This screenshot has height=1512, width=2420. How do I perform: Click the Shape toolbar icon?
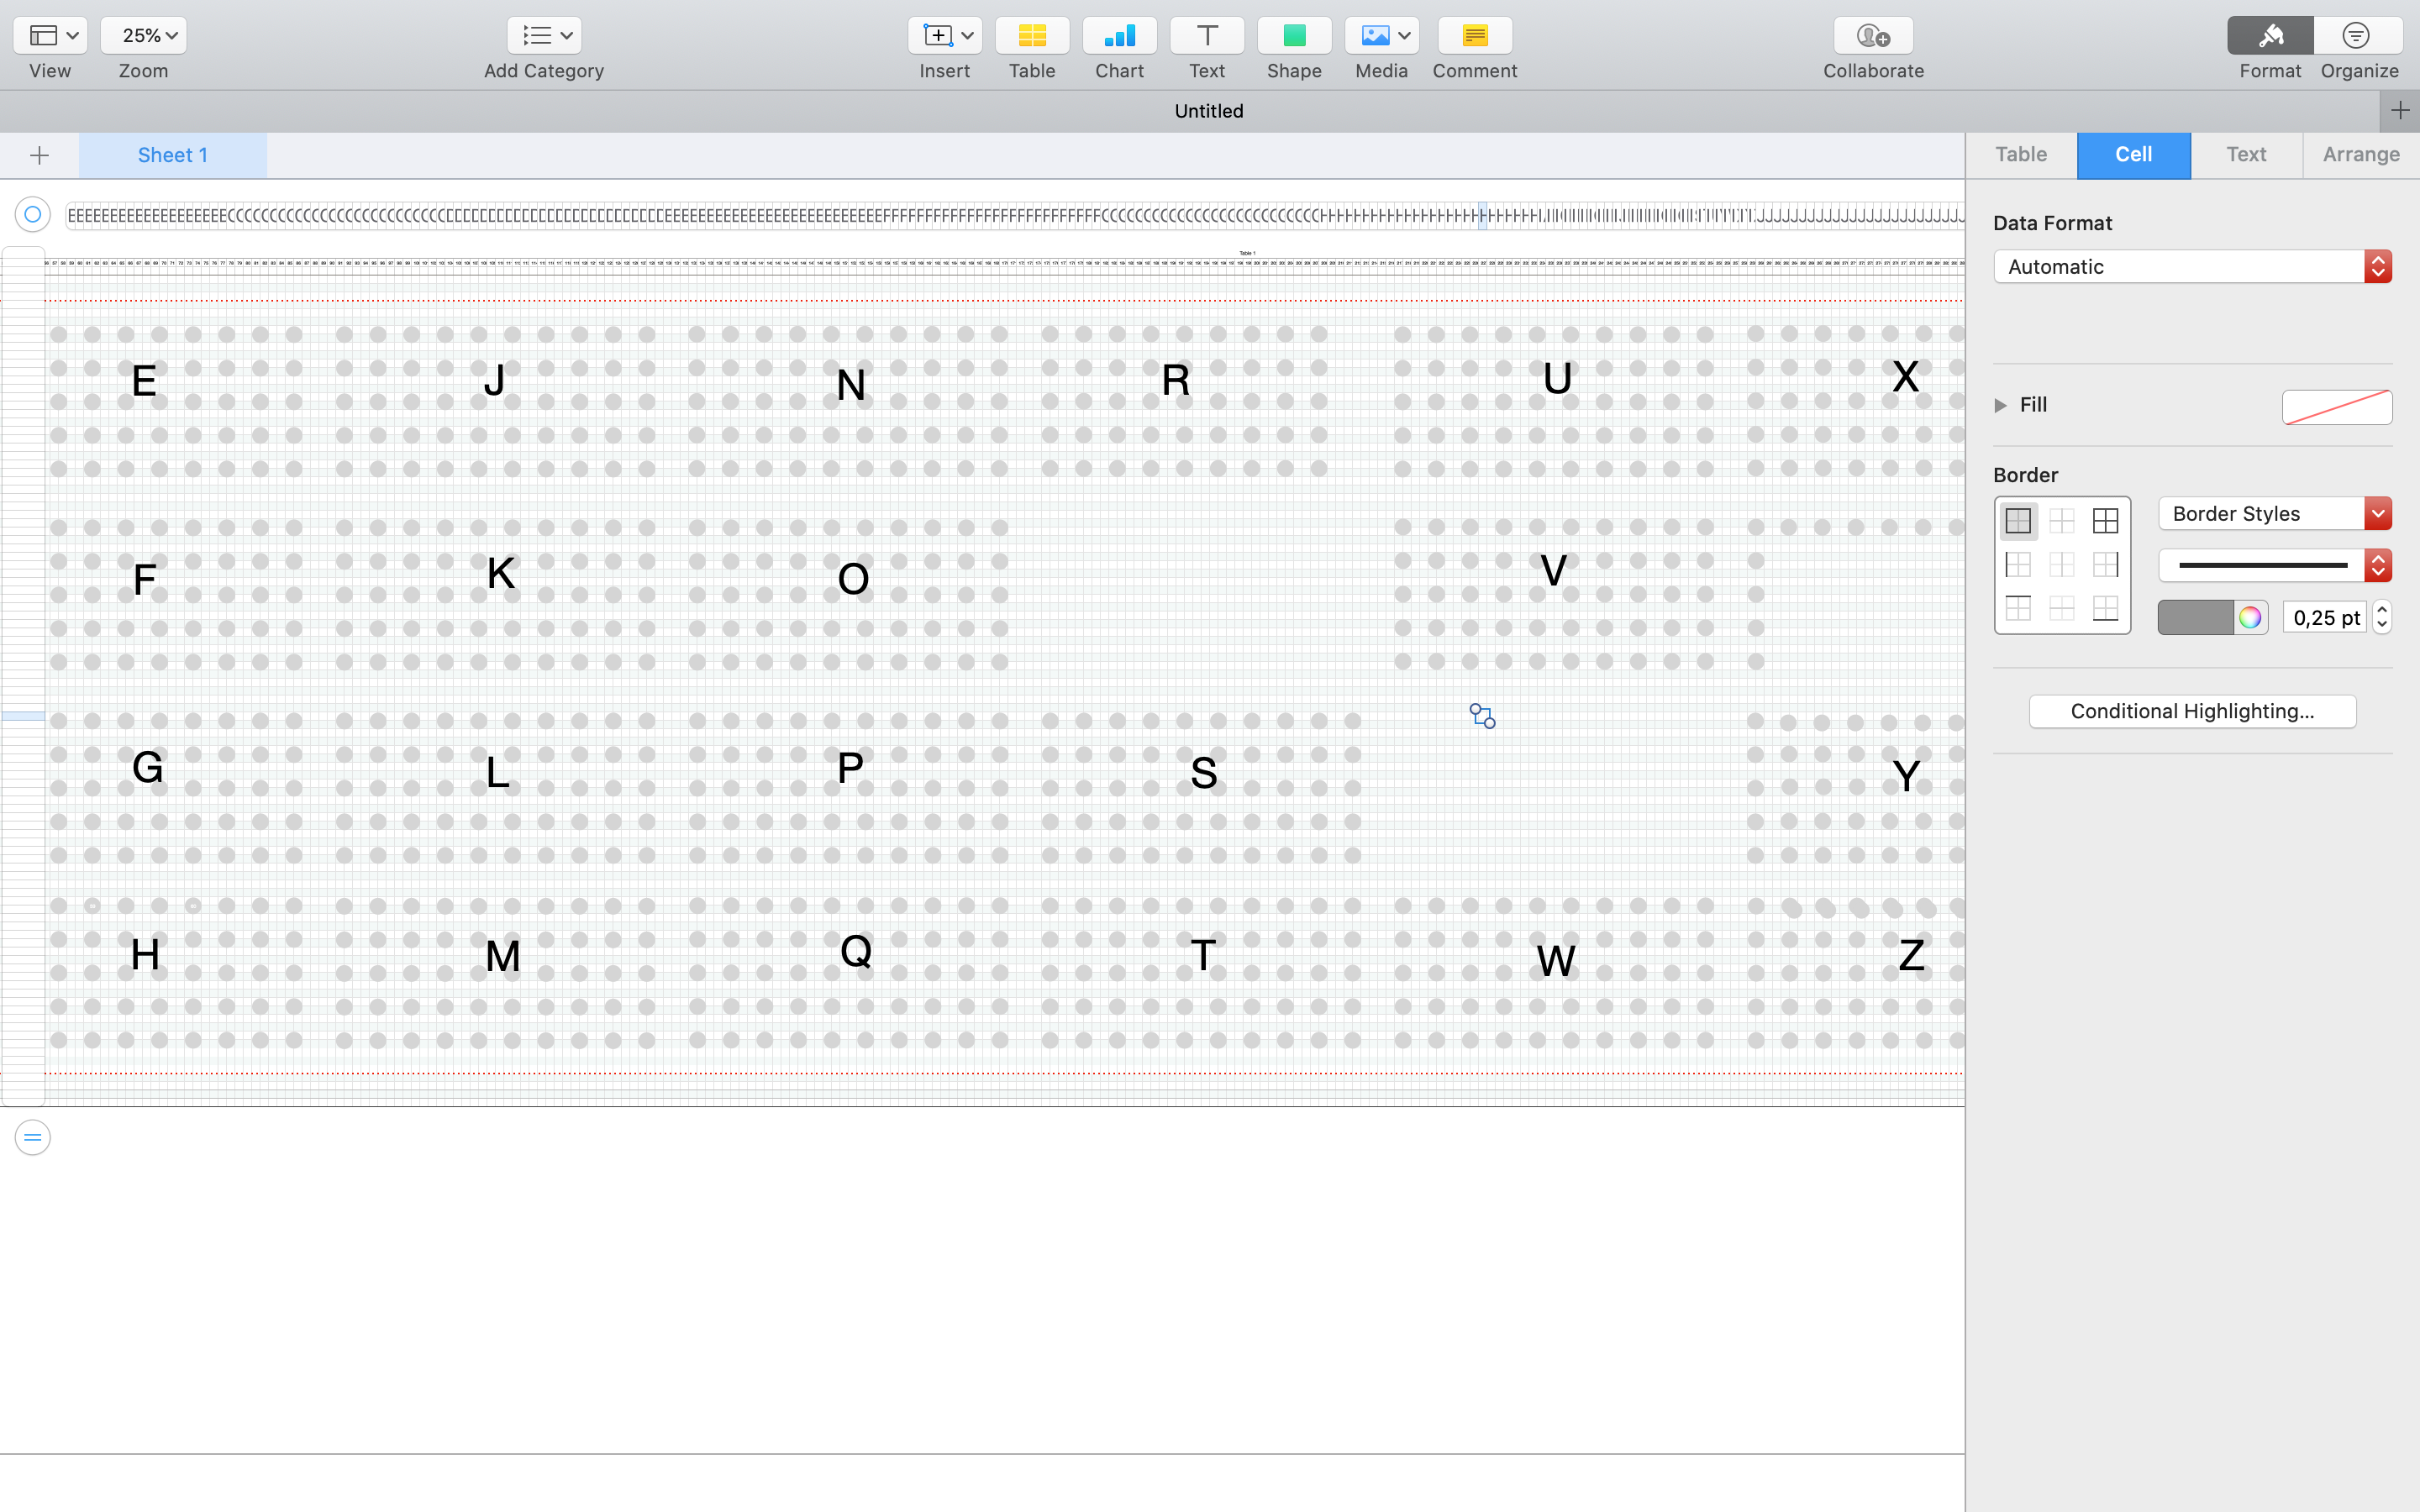click(1293, 36)
